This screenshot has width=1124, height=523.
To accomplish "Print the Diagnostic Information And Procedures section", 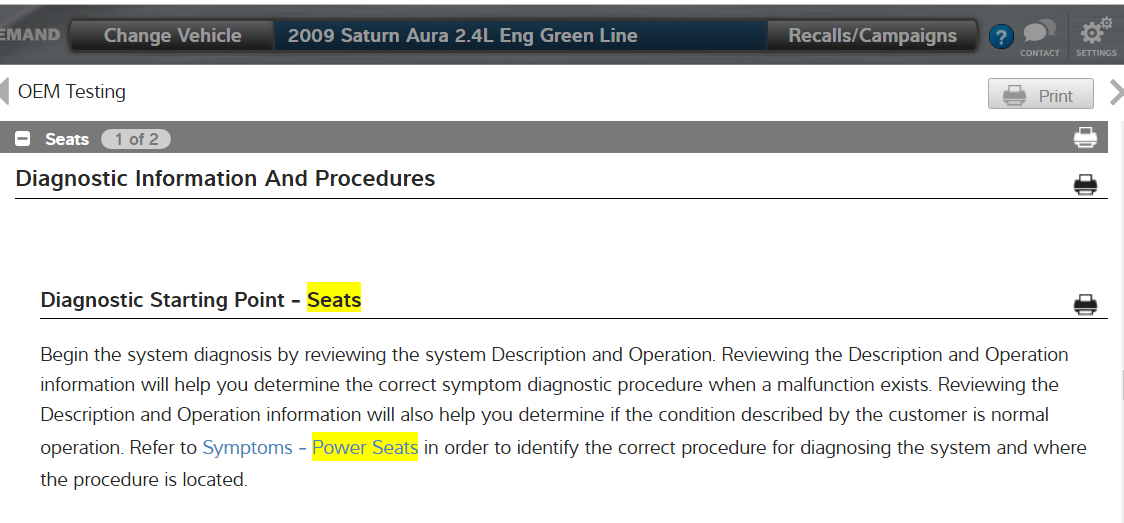I will (x=1085, y=184).
